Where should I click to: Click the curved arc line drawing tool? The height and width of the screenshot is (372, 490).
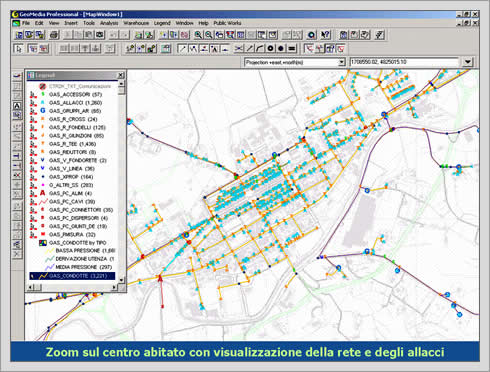[260, 49]
